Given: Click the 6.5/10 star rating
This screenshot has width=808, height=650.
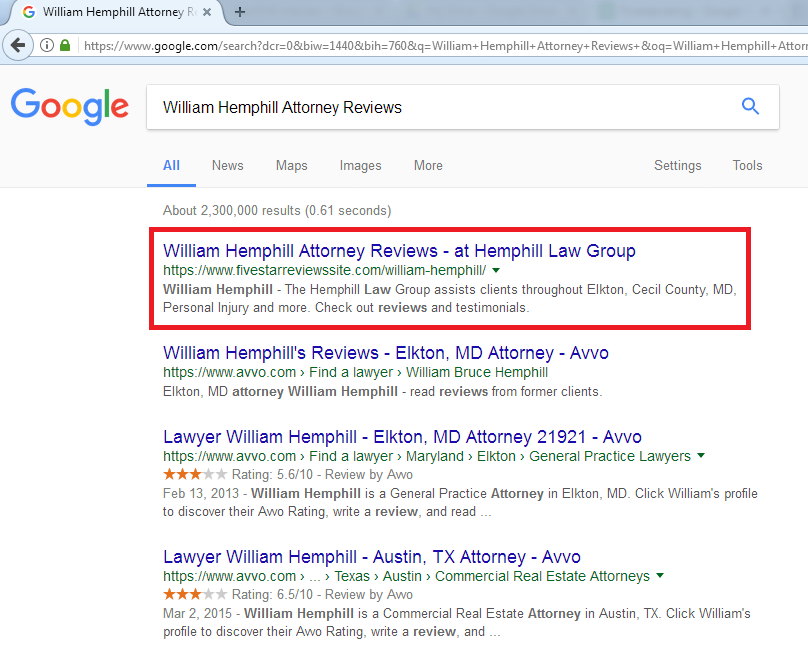Looking at the screenshot, I should click(x=195, y=594).
